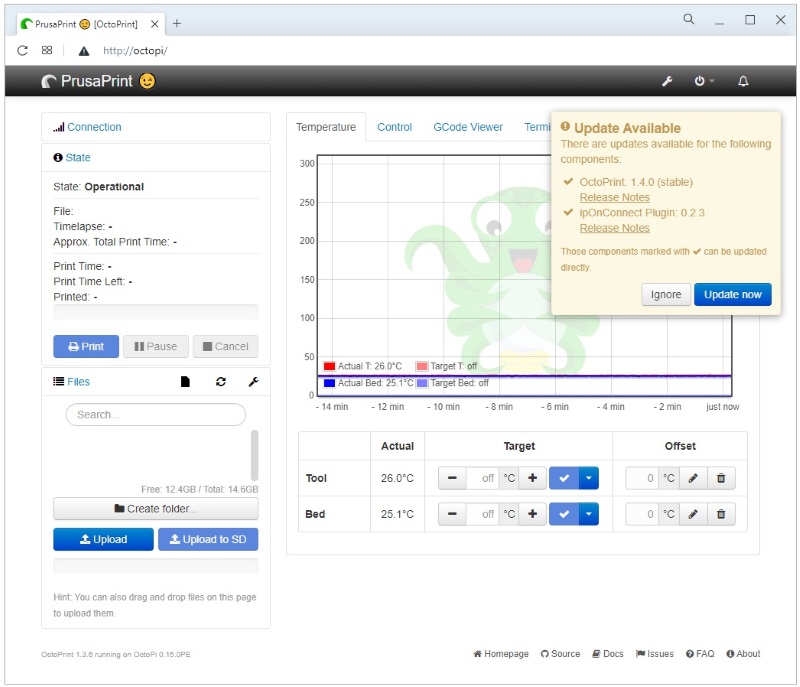800x687 pixels.
Task: Click the new file icon in Files
Action: click(x=185, y=382)
